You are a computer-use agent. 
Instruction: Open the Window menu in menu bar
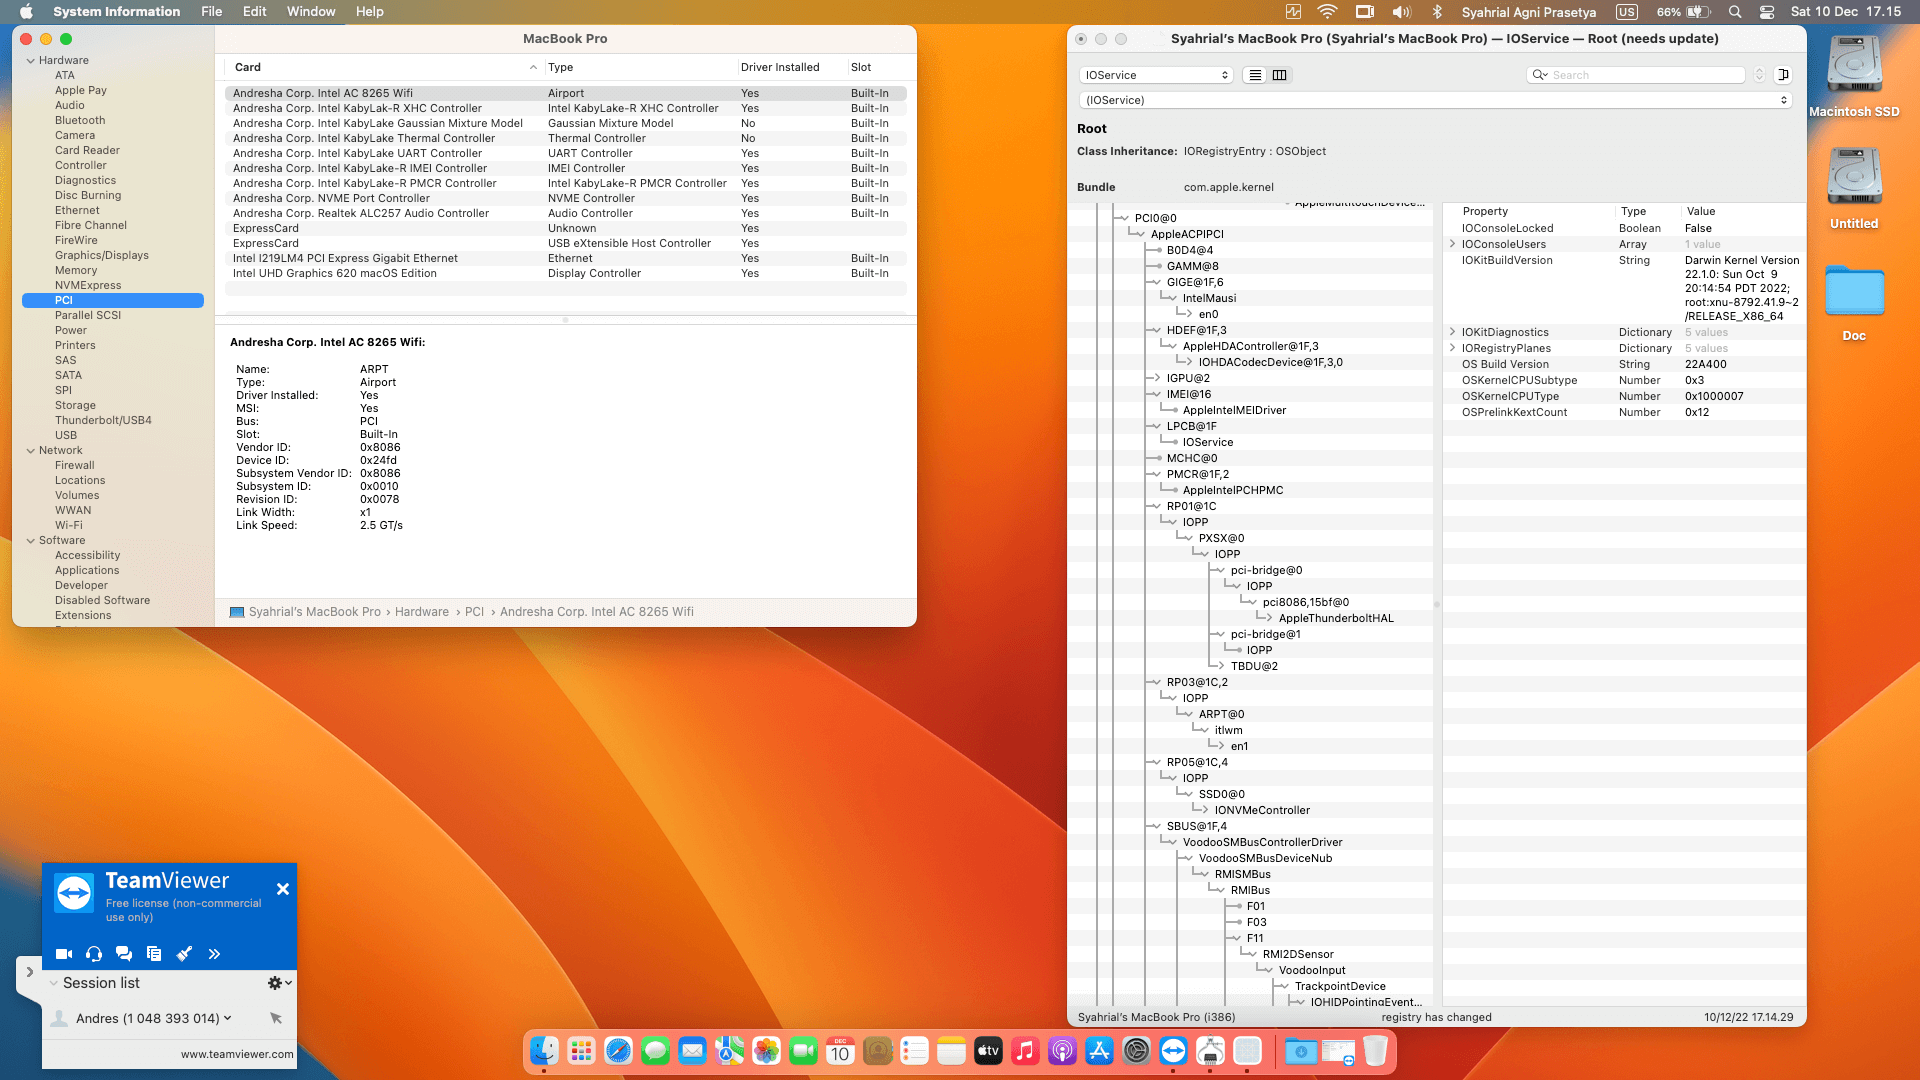pos(311,12)
